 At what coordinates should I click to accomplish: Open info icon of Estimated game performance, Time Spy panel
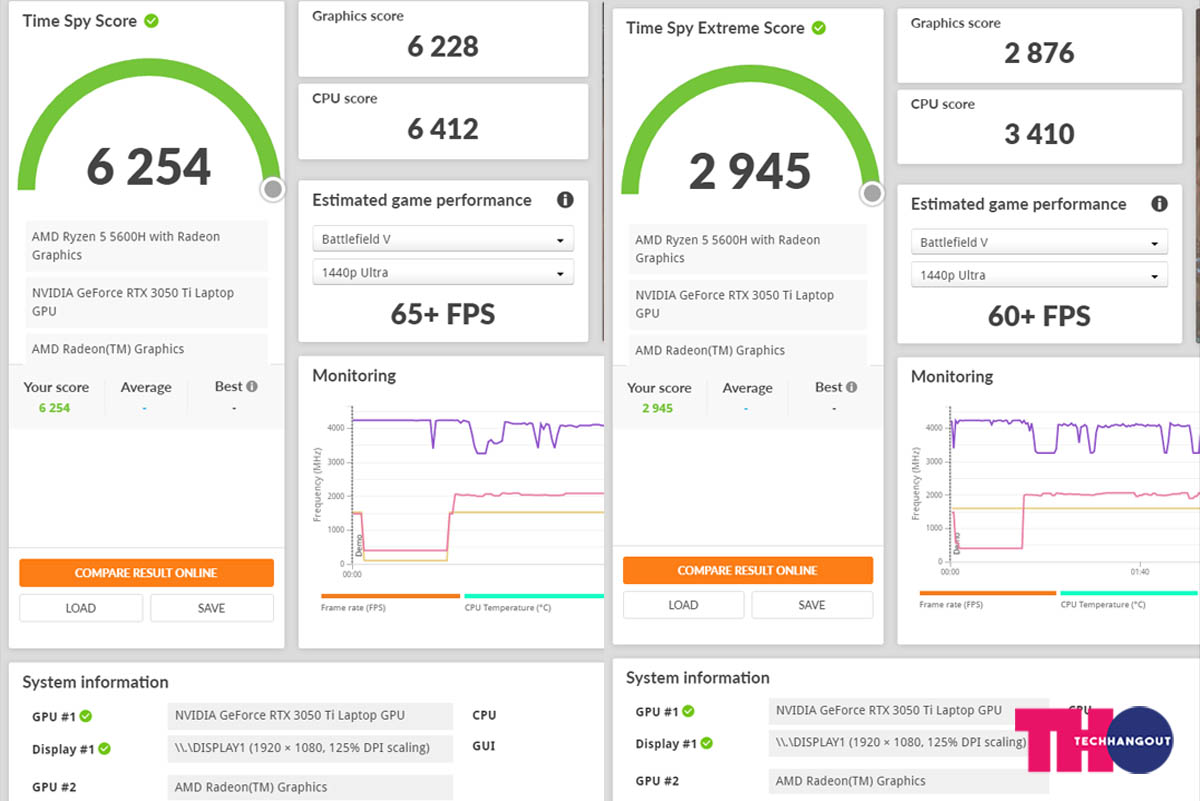(565, 200)
